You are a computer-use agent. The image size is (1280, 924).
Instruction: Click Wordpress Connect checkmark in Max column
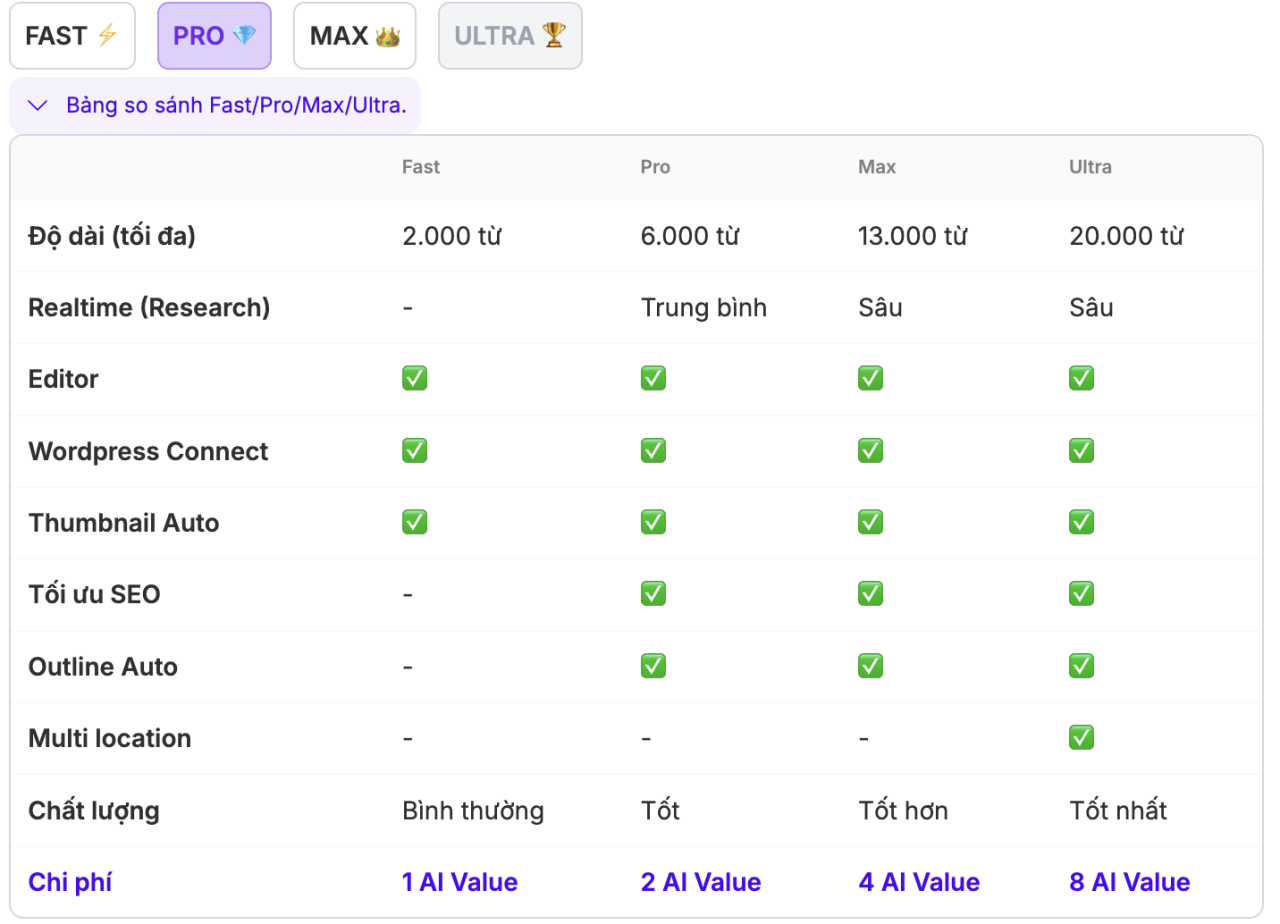(x=870, y=451)
